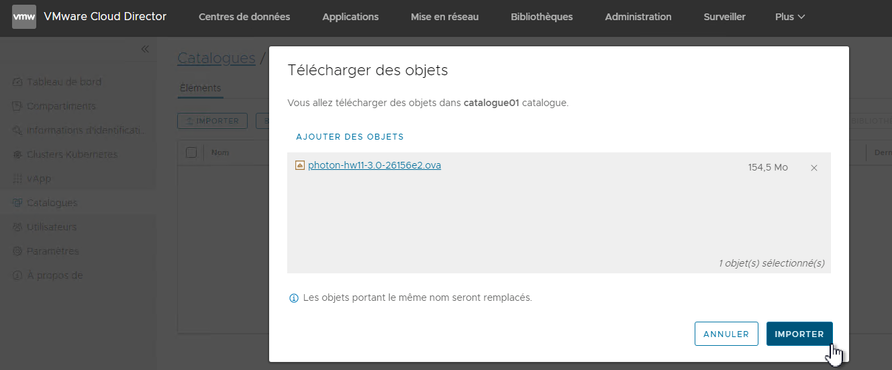Switch to the Éléments tab
892x370 pixels.
[x=200, y=88]
